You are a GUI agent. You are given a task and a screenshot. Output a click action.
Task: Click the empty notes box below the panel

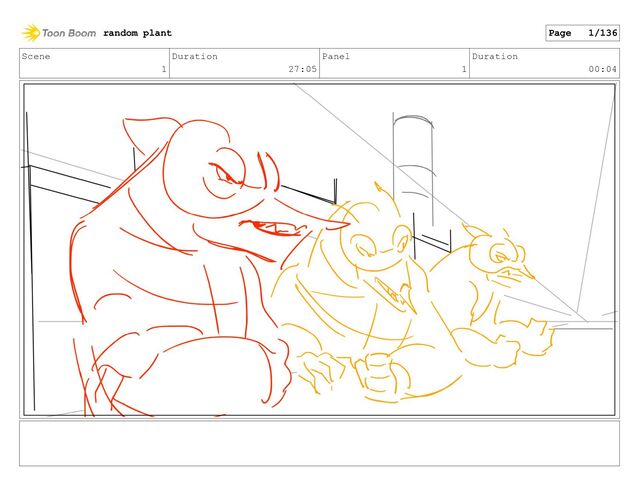point(319,443)
